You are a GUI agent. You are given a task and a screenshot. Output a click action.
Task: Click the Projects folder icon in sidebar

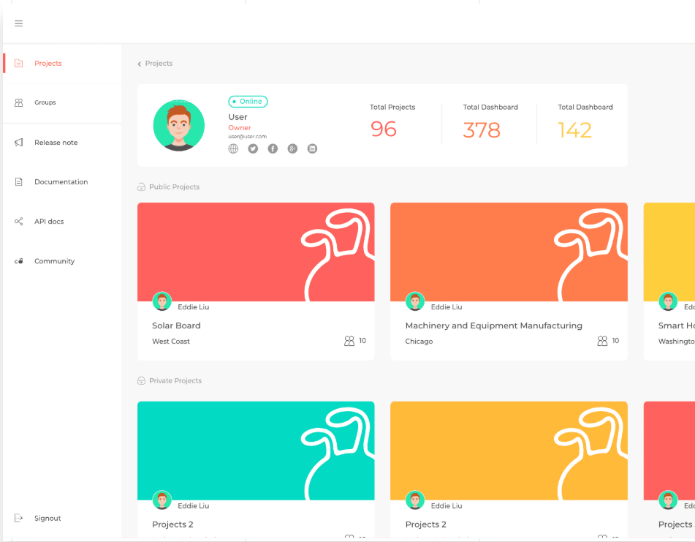19,63
